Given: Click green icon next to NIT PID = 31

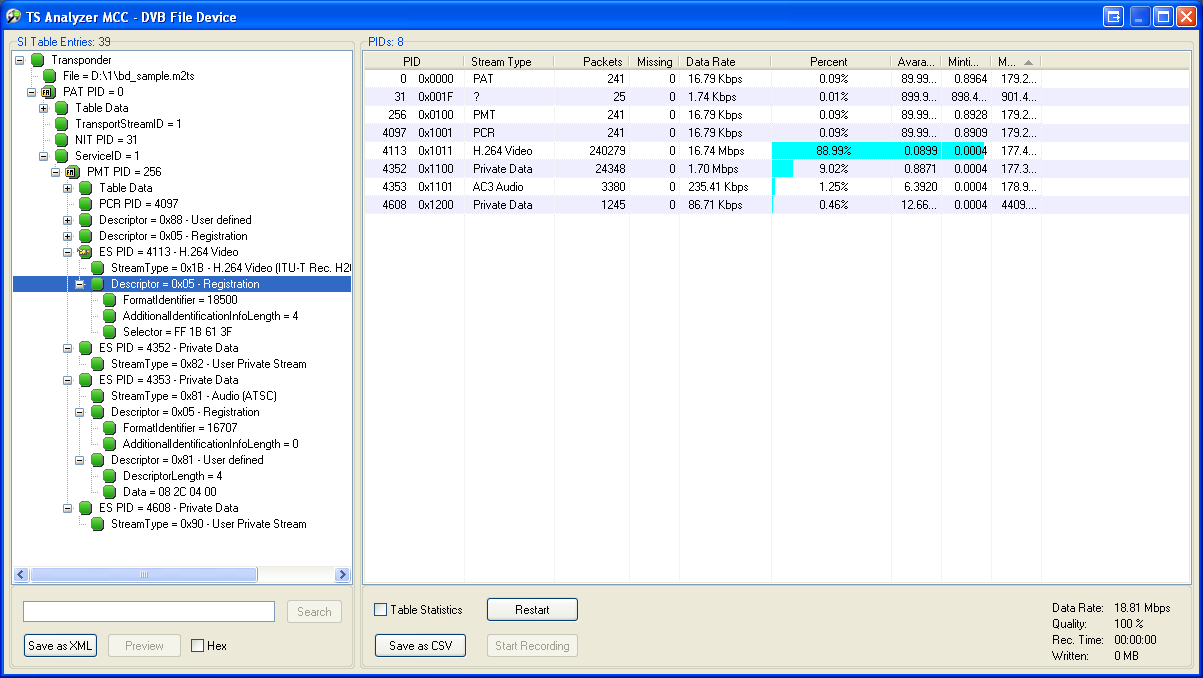Looking at the screenshot, I should pyautogui.click(x=62, y=140).
